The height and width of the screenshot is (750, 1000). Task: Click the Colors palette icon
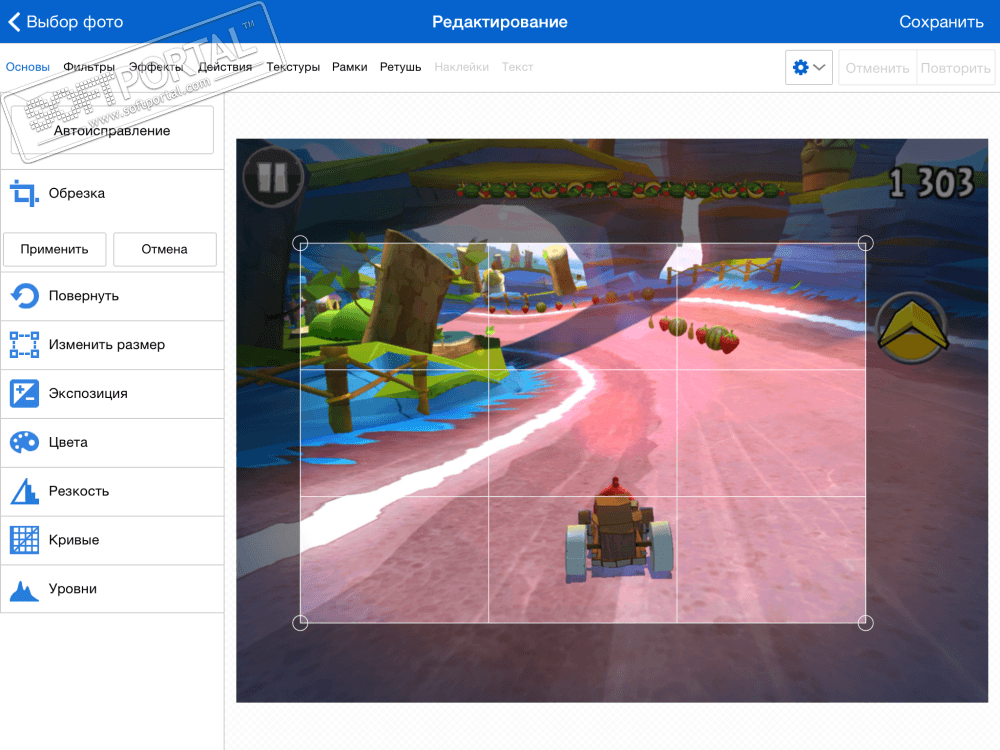pyautogui.click(x=24, y=442)
